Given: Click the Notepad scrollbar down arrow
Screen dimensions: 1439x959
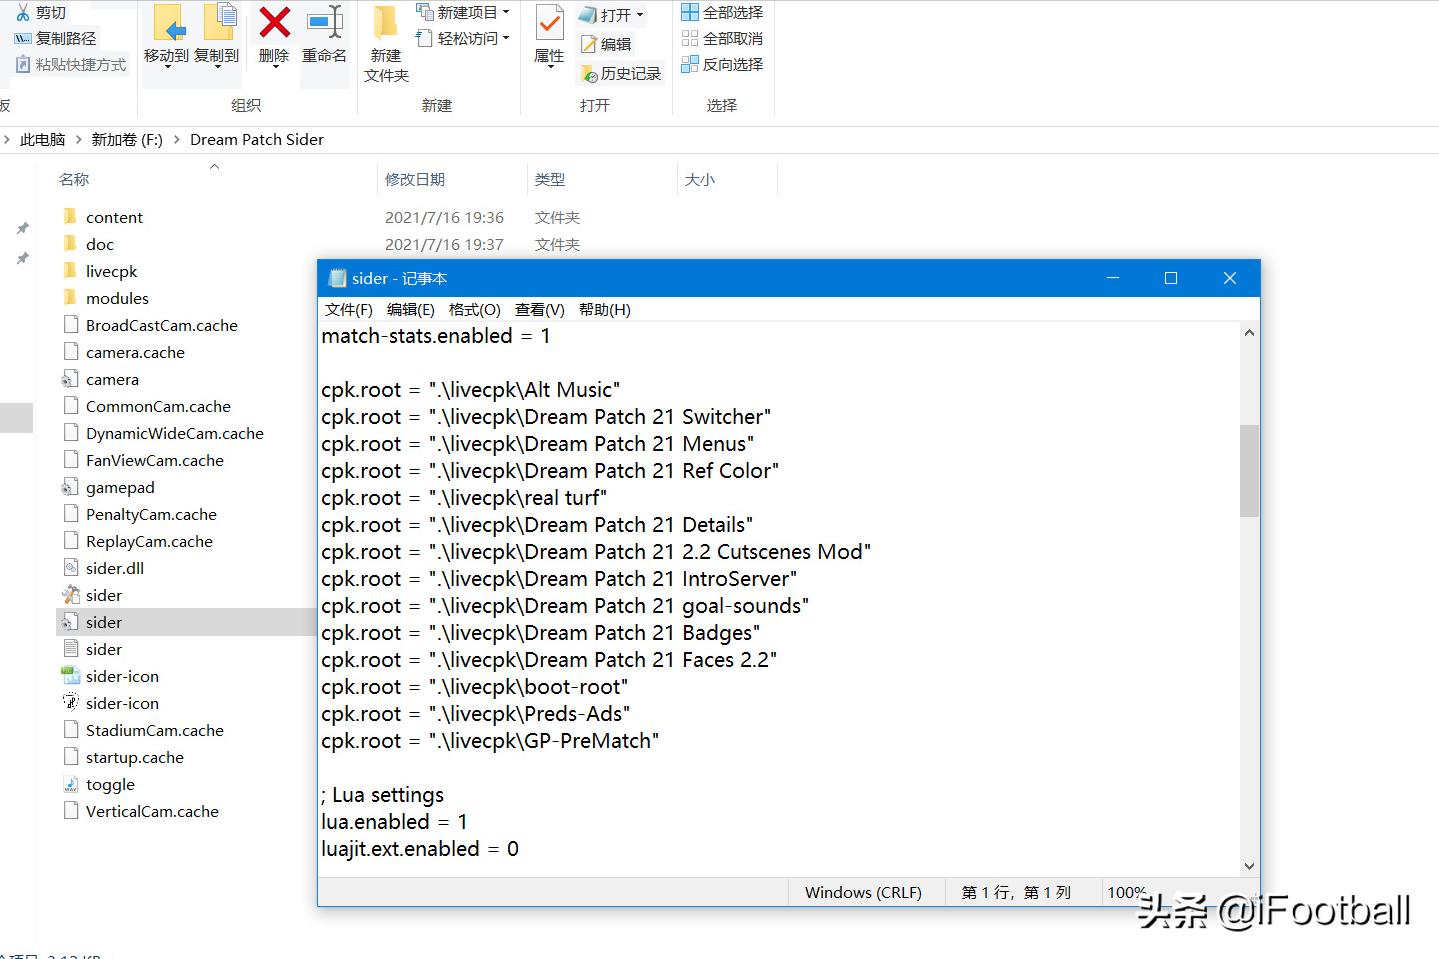Looking at the screenshot, I should [1249, 866].
